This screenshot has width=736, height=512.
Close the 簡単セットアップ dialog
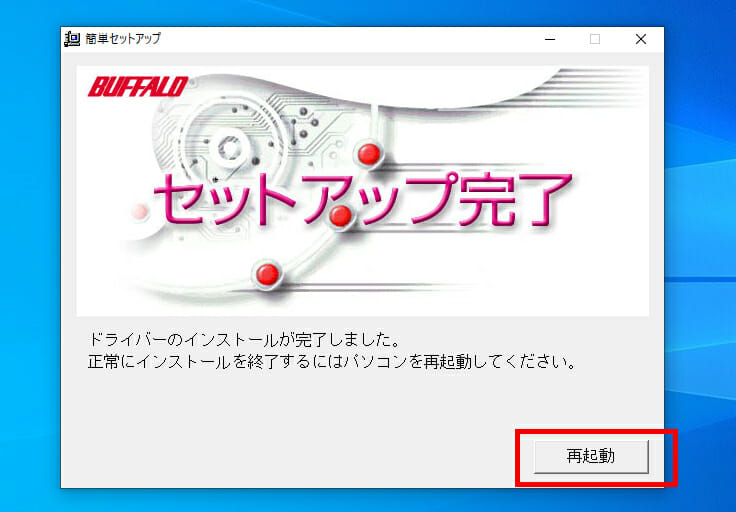click(641, 39)
